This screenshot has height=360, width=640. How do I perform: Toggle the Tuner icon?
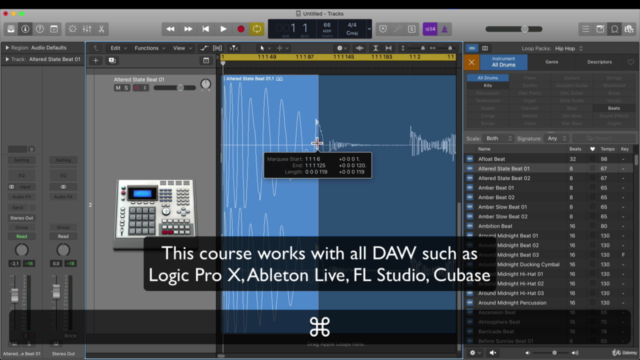(397, 29)
